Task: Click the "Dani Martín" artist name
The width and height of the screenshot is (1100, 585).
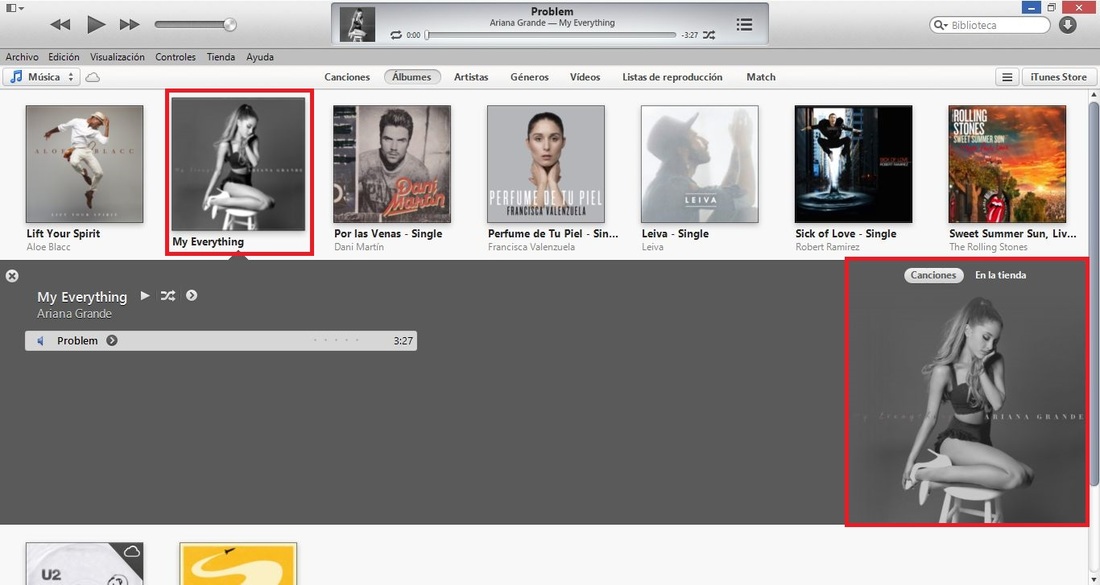Action: 359,247
